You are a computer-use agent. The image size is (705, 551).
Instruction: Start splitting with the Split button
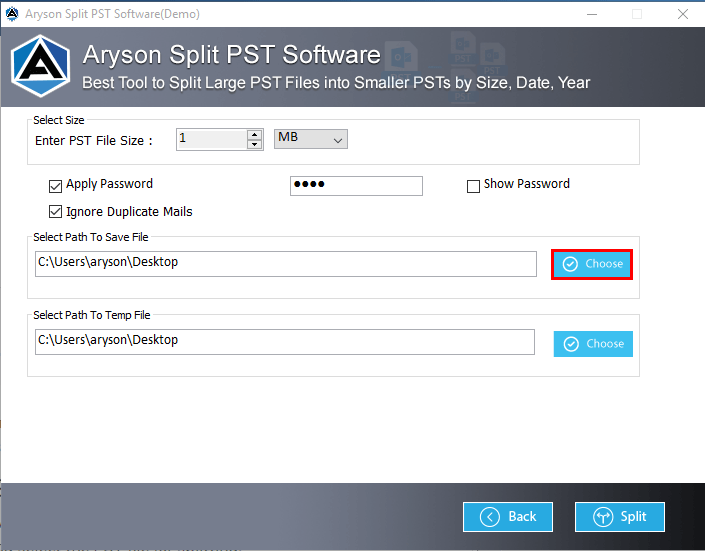click(x=620, y=517)
